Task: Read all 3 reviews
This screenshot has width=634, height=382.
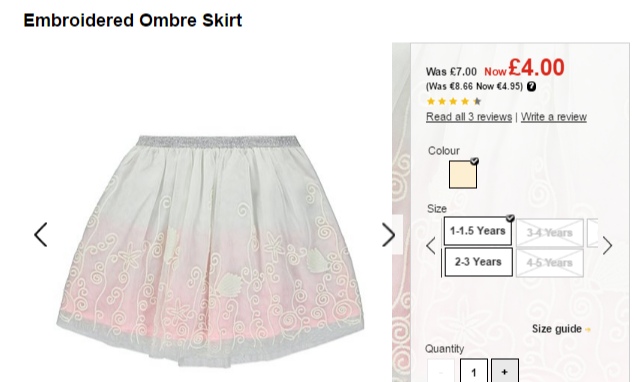Action: 469,117
